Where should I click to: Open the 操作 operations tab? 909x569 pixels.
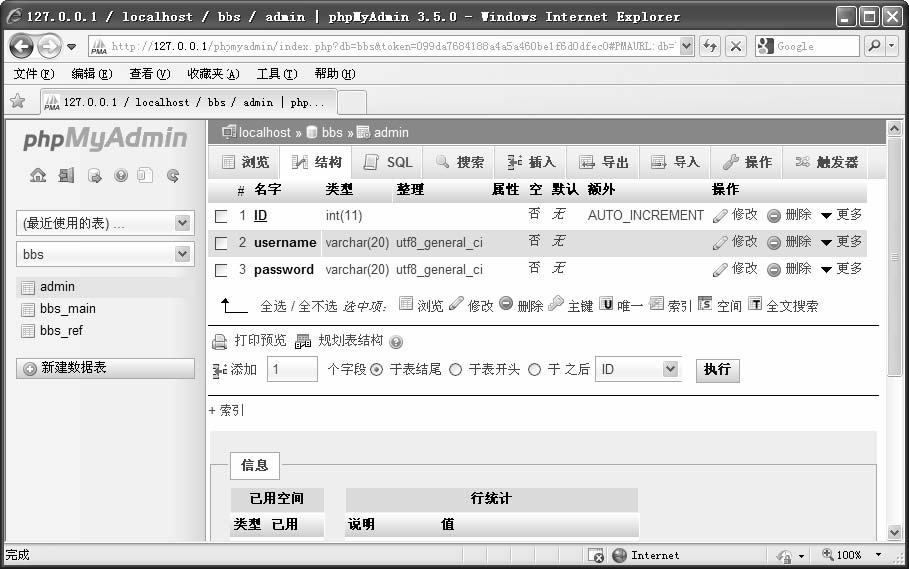click(x=747, y=162)
